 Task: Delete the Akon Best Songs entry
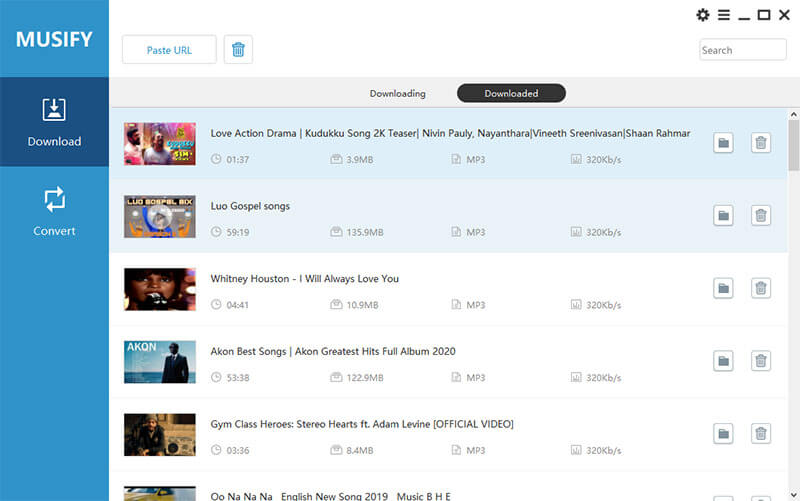[x=761, y=361]
